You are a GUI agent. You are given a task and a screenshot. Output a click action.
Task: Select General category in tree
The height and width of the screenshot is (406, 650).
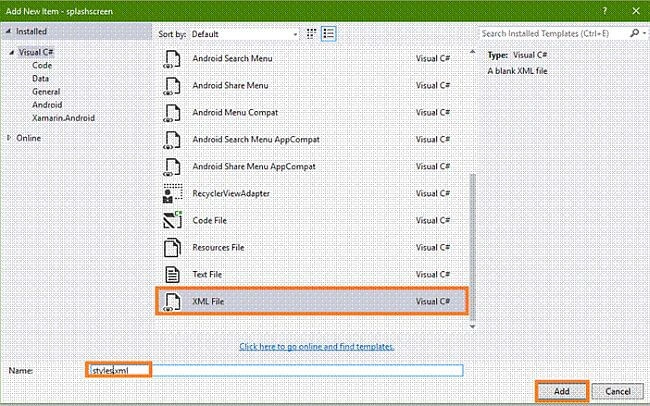46,92
